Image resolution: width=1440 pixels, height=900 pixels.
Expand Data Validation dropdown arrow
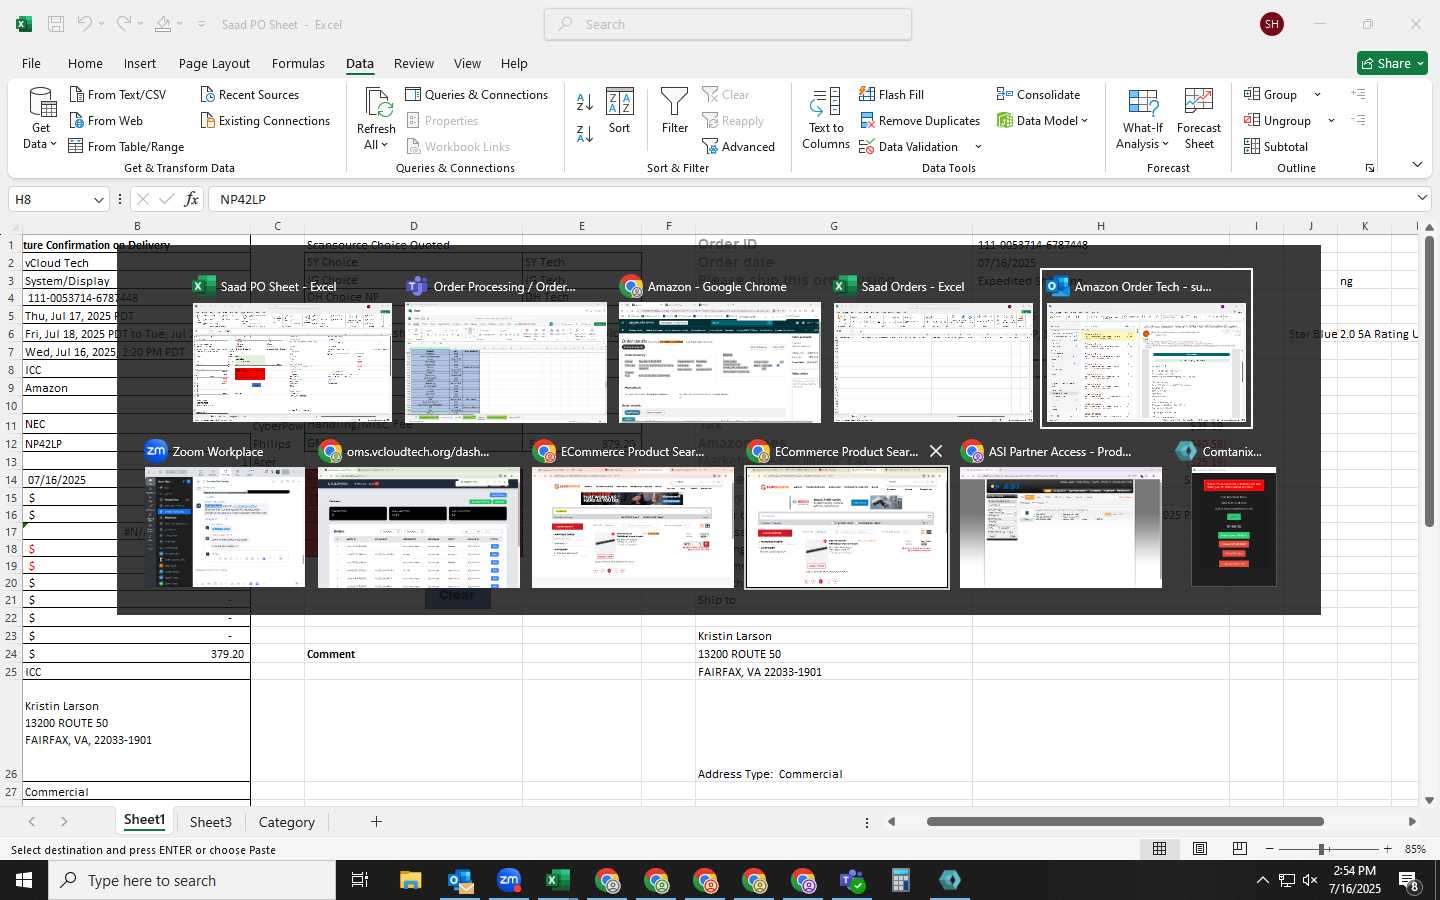point(978,147)
